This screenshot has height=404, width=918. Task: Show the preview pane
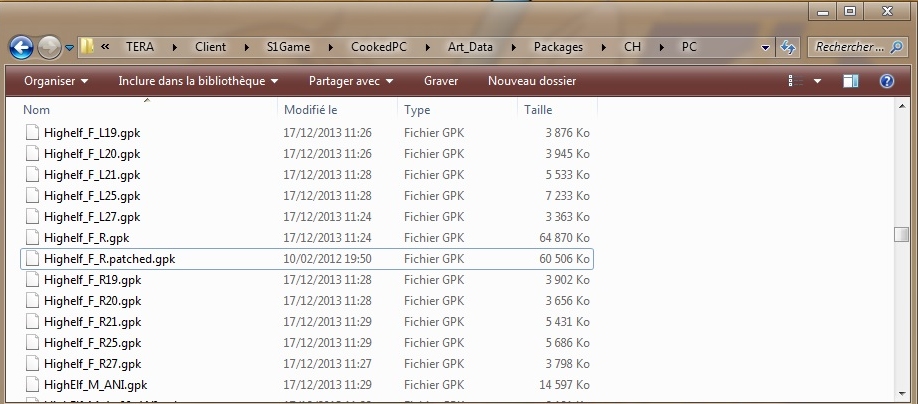pyautogui.click(x=850, y=81)
